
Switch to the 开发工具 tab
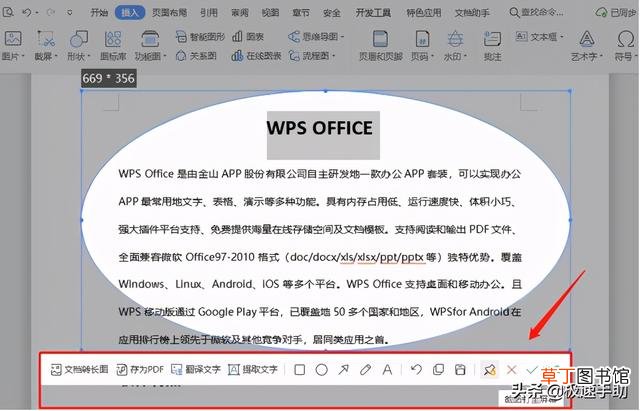(373, 13)
